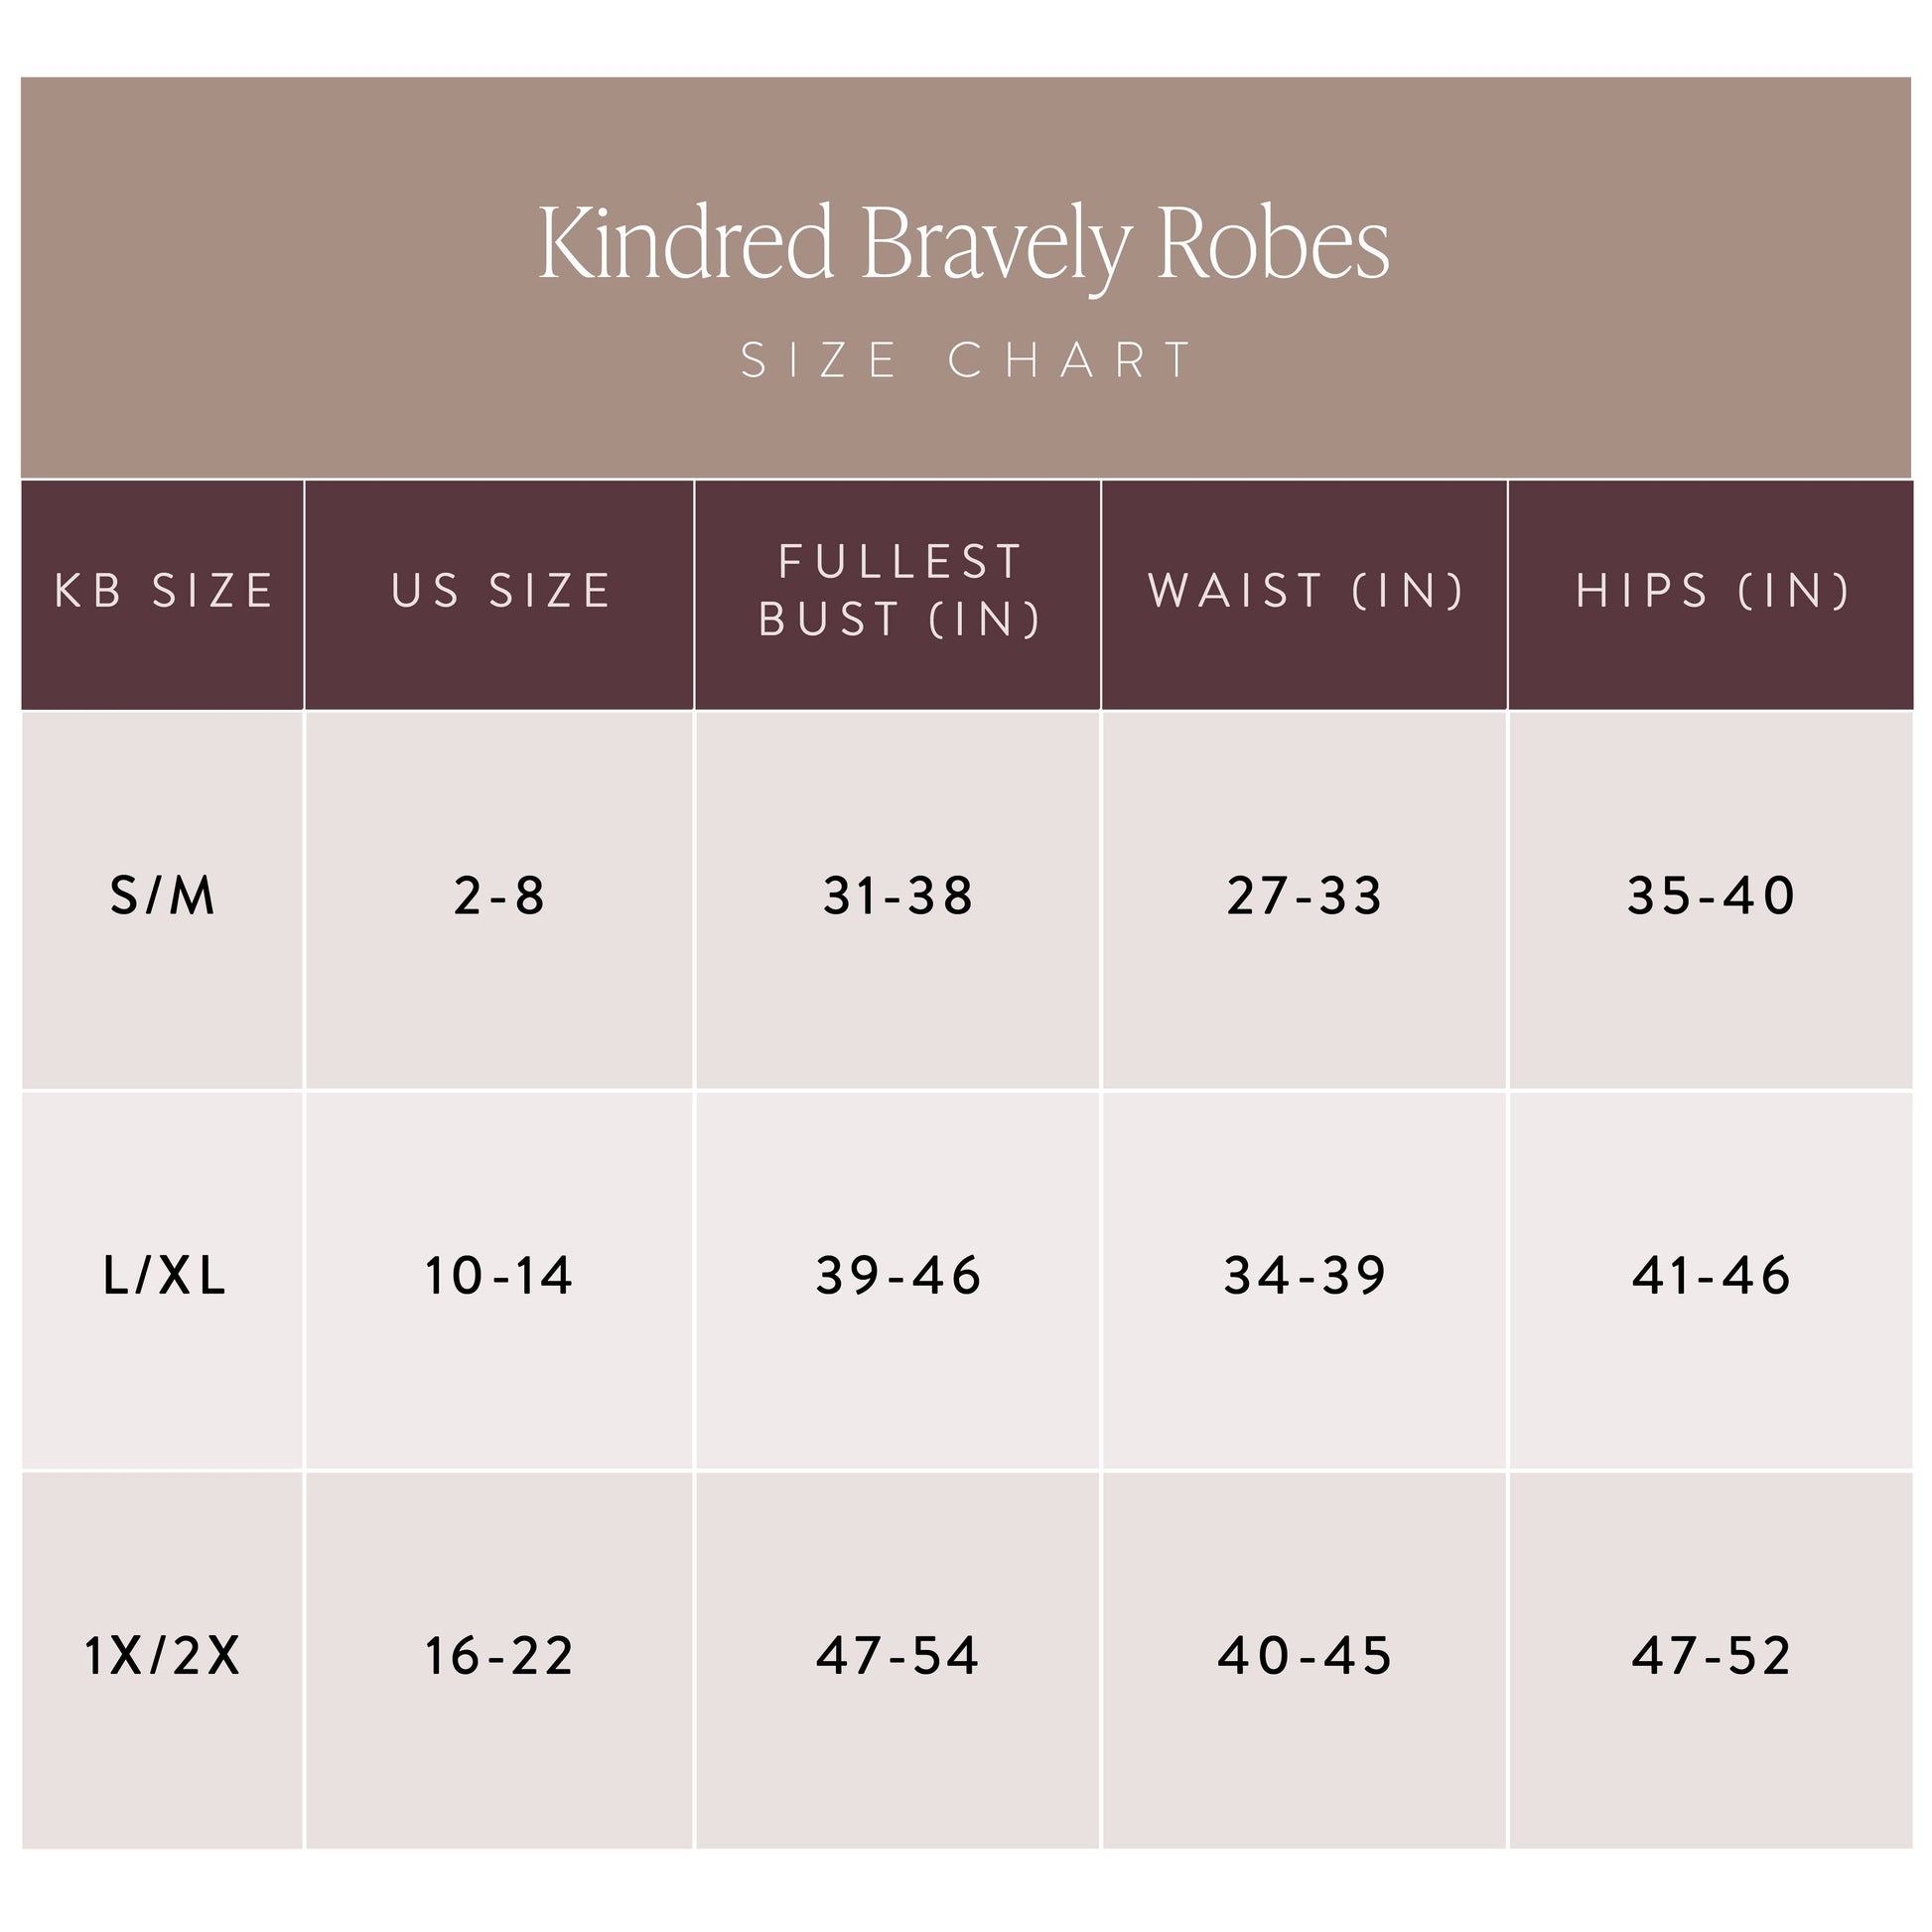The width and height of the screenshot is (1932, 1932).
Task: Click the 27-33 waist measurement cell
Action: 1305,895
